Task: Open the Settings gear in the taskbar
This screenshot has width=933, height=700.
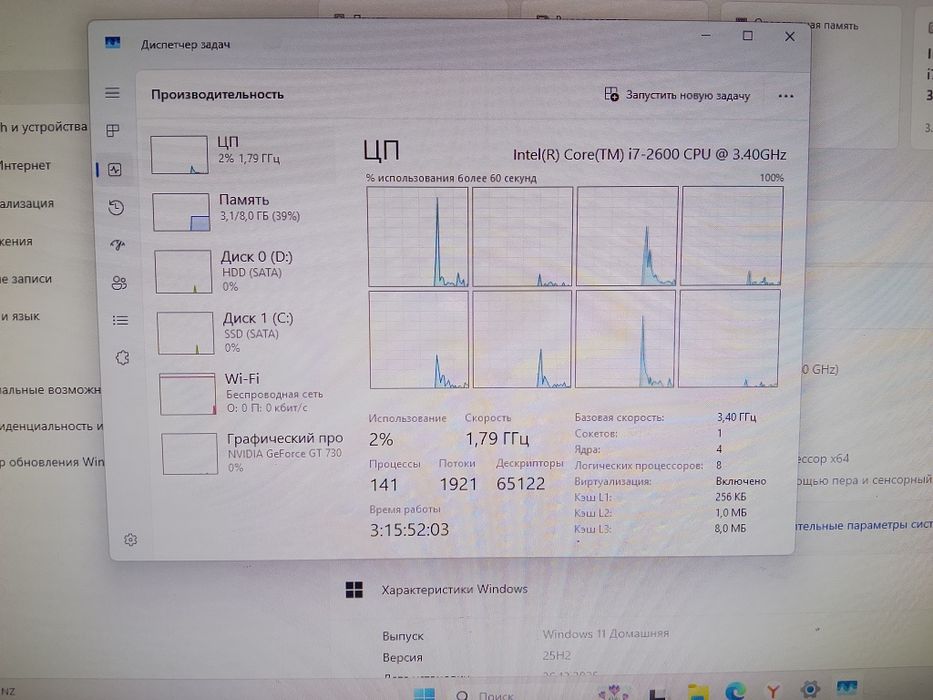Action: (810, 690)
